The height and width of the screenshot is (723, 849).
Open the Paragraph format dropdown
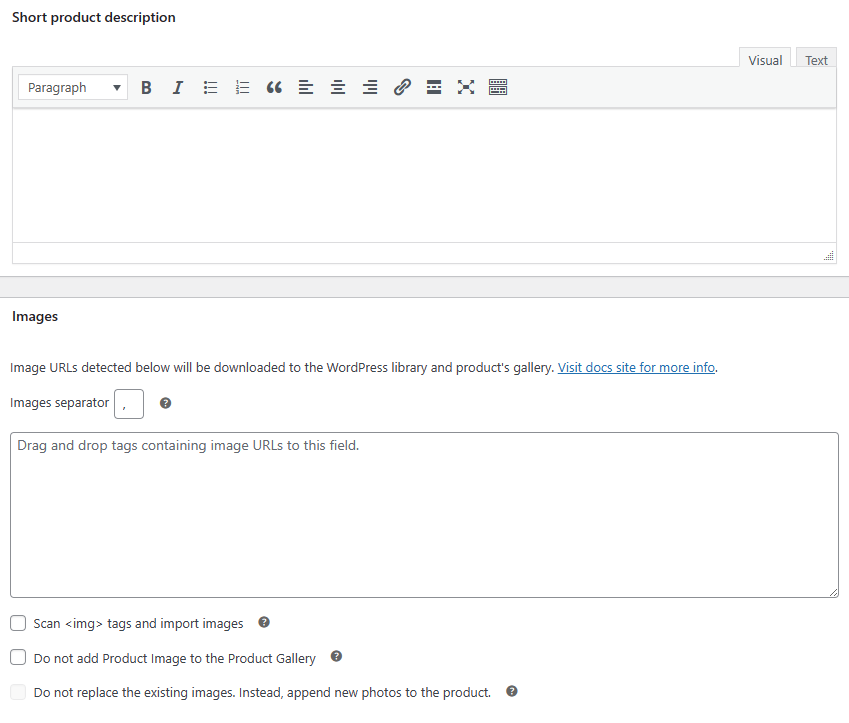tap(73, 87)
